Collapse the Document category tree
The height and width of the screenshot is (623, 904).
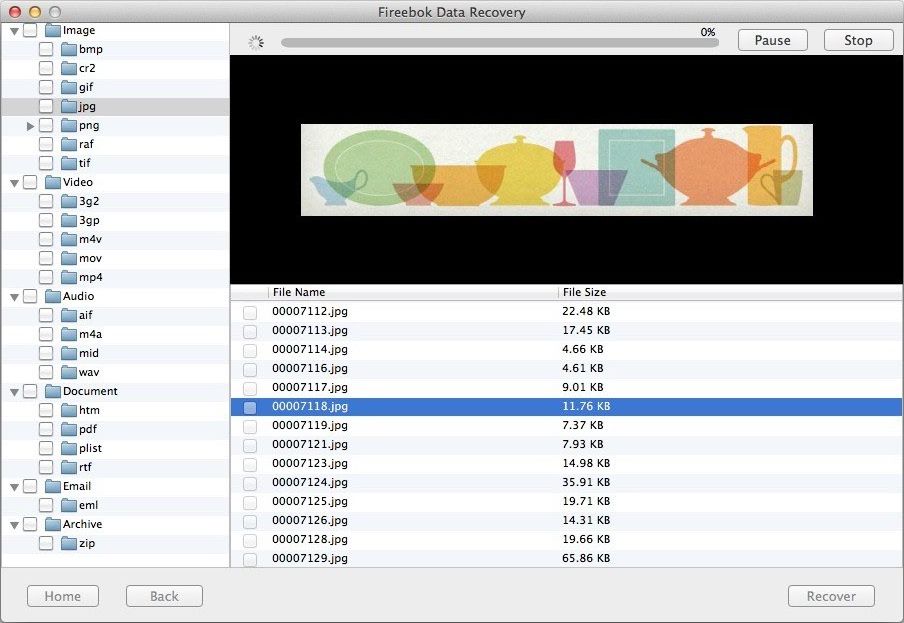click(14, 392)
